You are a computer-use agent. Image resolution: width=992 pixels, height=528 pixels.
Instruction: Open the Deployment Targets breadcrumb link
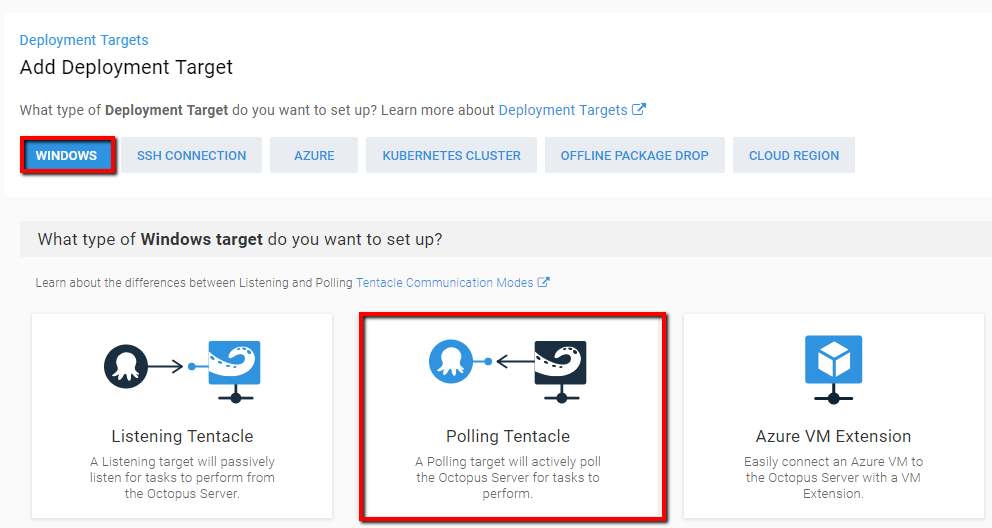(x=84, y=40)
